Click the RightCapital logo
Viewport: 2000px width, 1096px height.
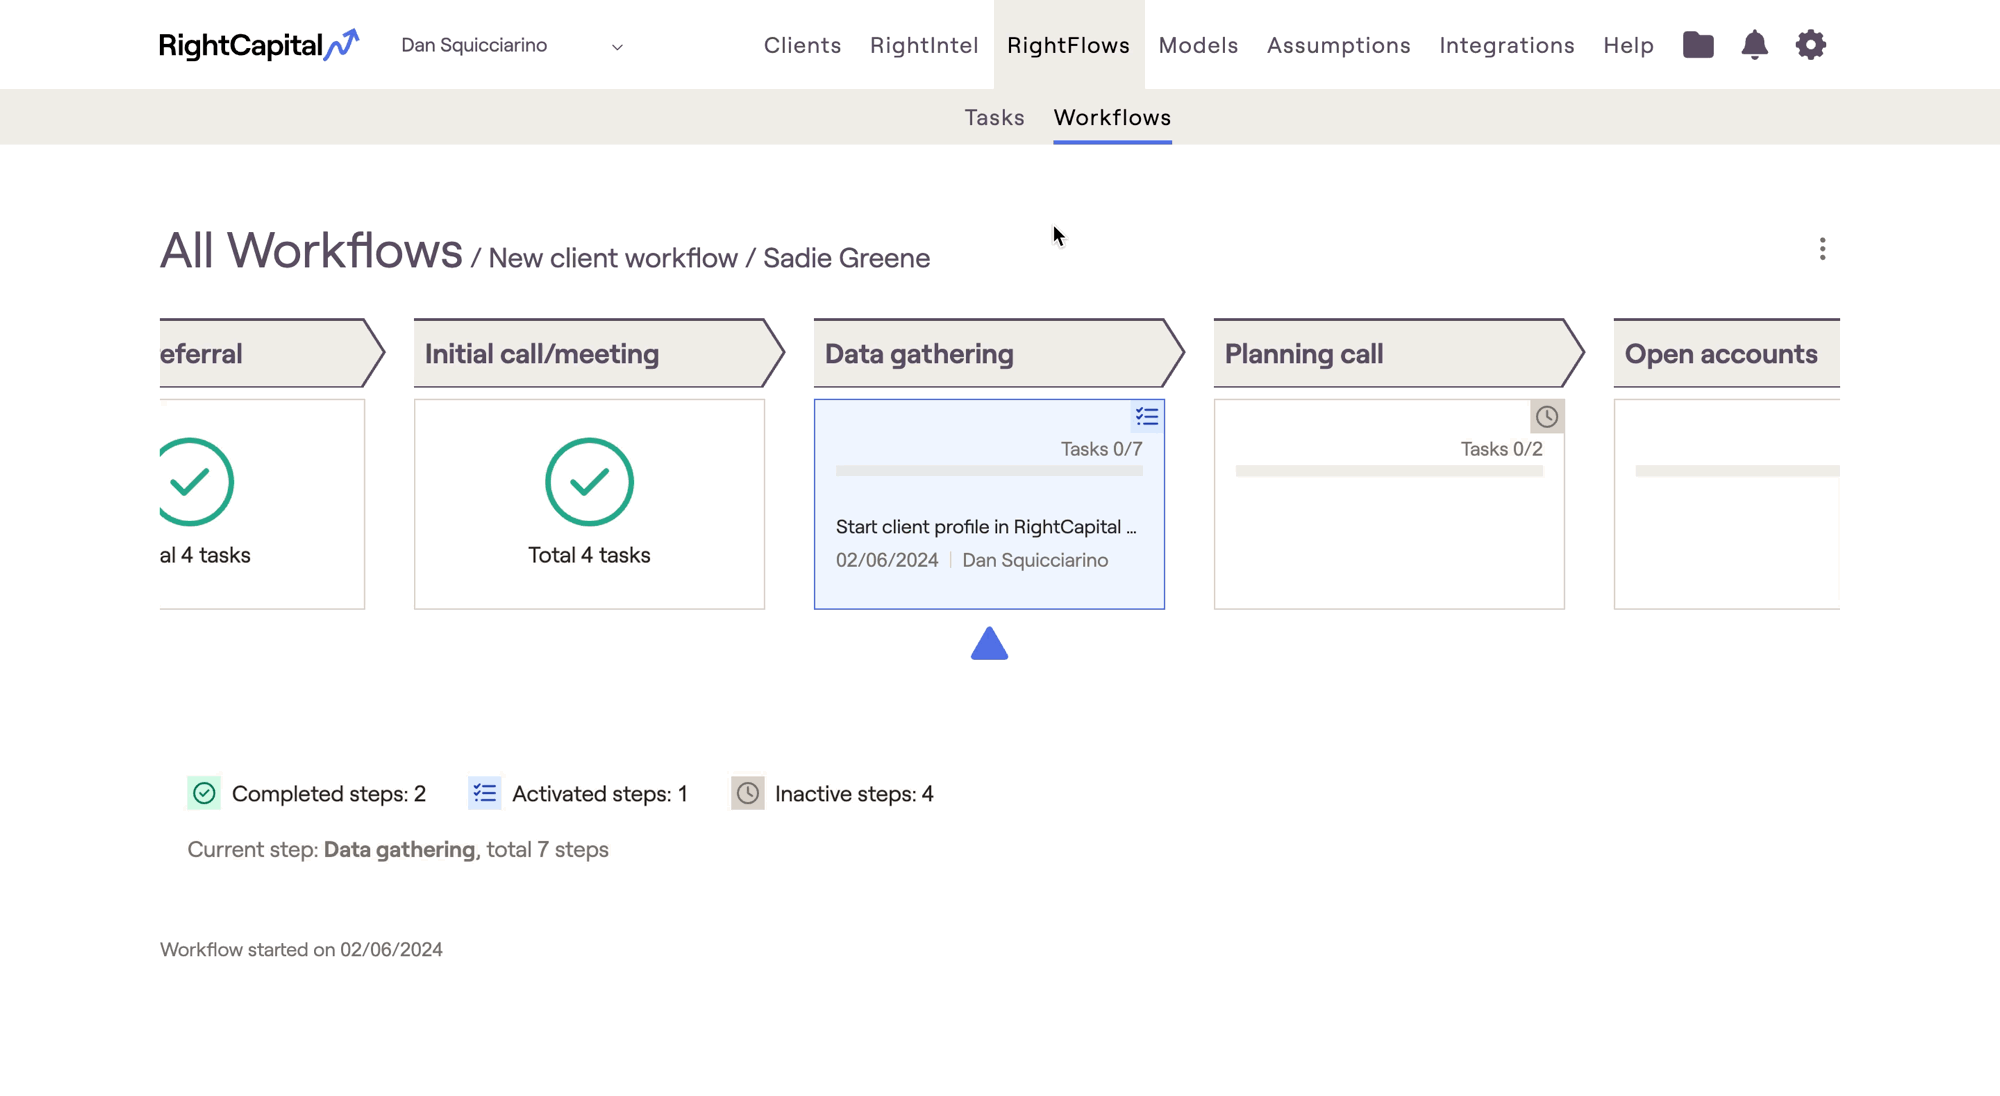point(258,45)
